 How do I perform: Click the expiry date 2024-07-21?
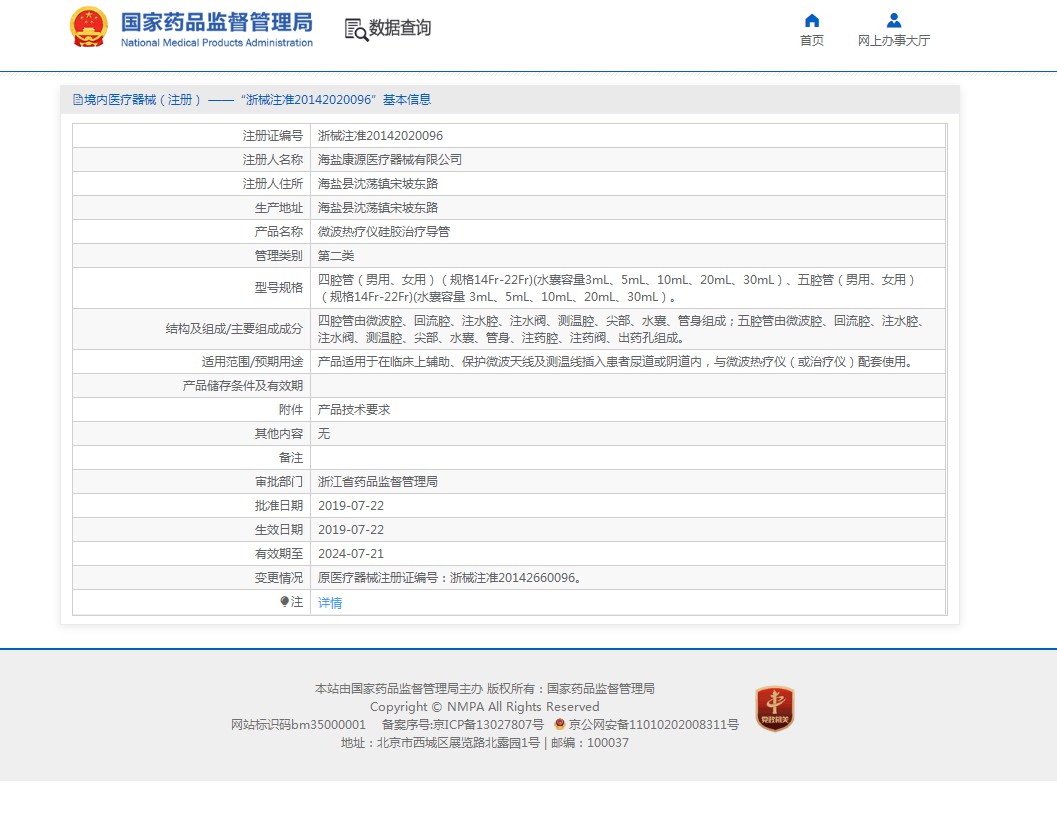pos(351,553)
